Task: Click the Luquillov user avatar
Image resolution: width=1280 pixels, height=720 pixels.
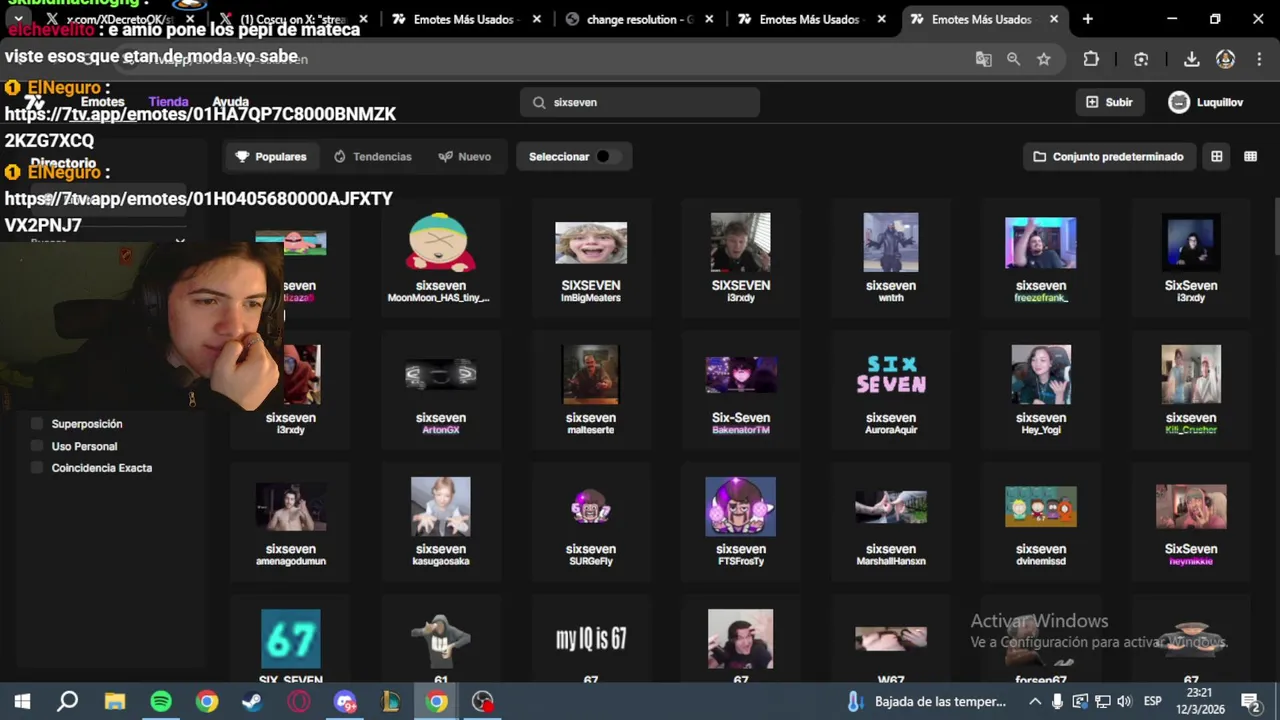Action: pyautogui.click(x=1179, y=102)
